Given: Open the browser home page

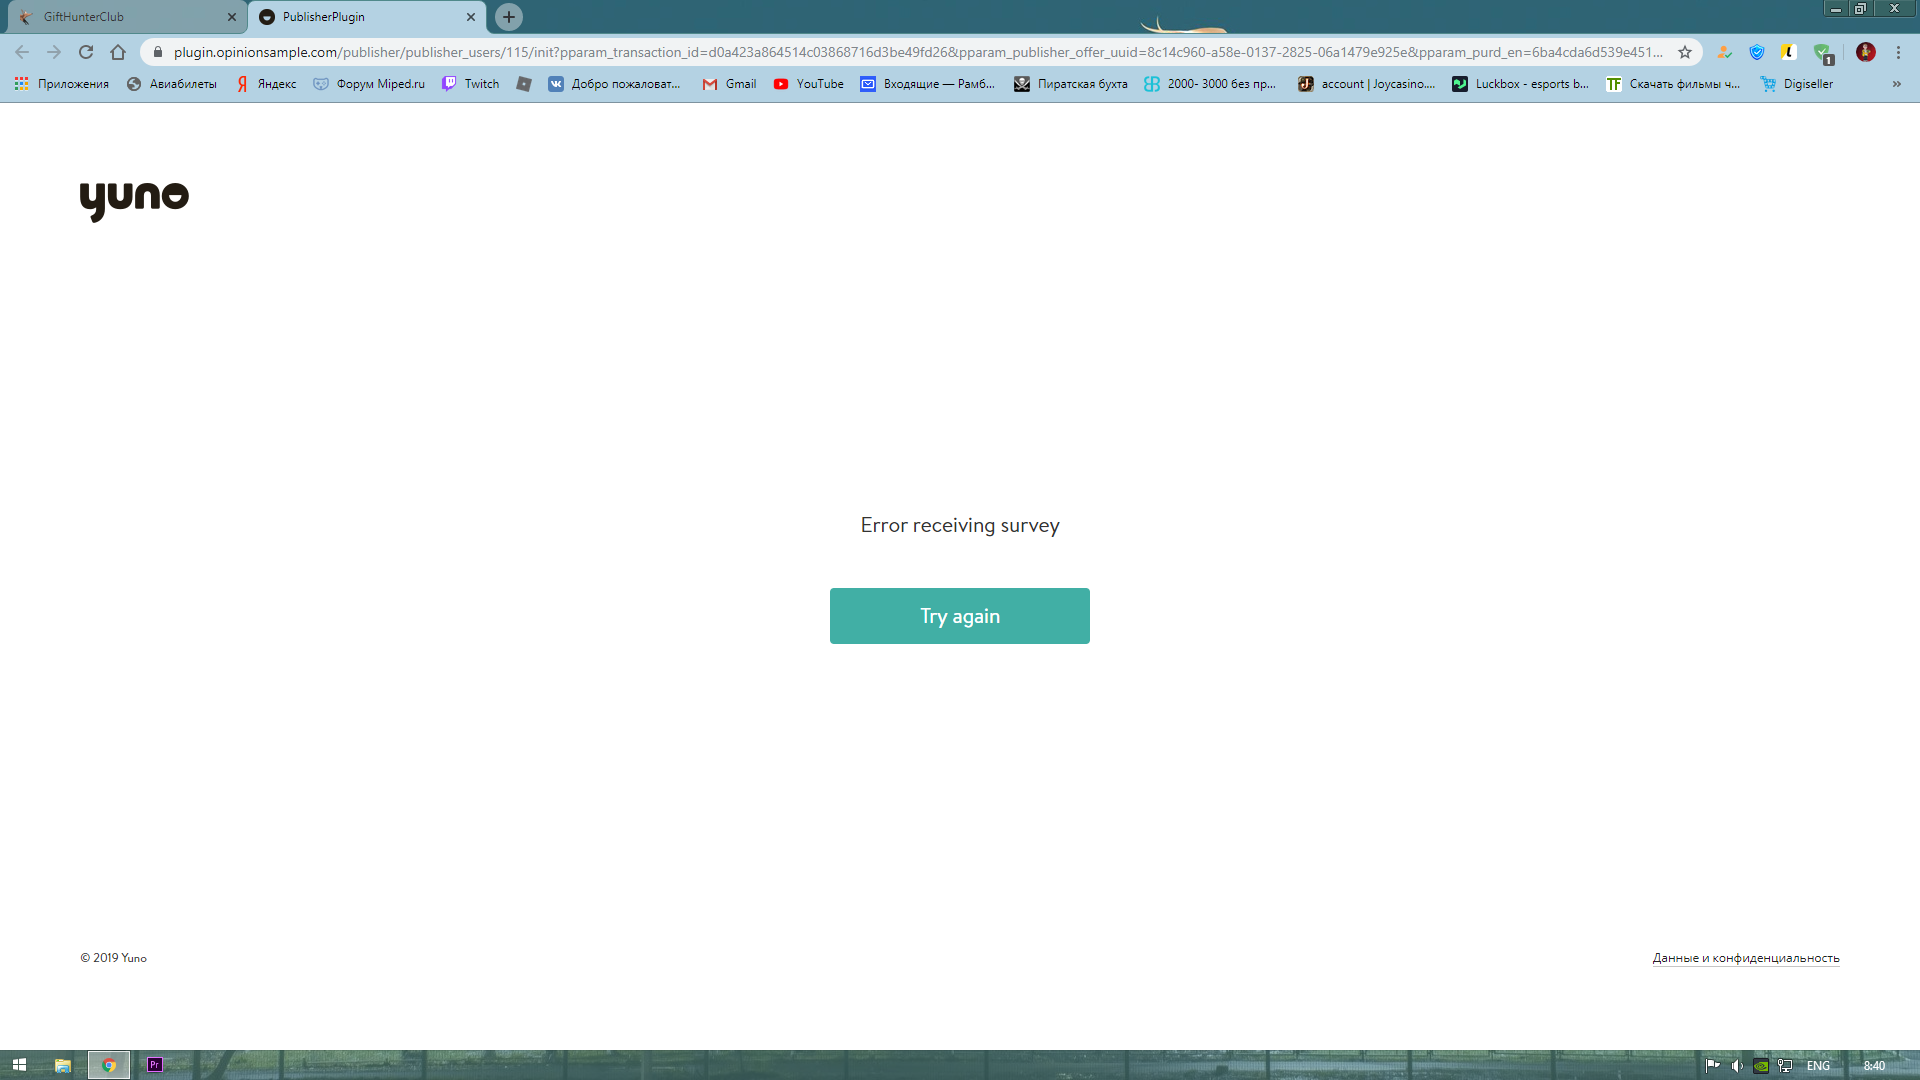Looking at the screenshot, I should [x=118, y=52].
